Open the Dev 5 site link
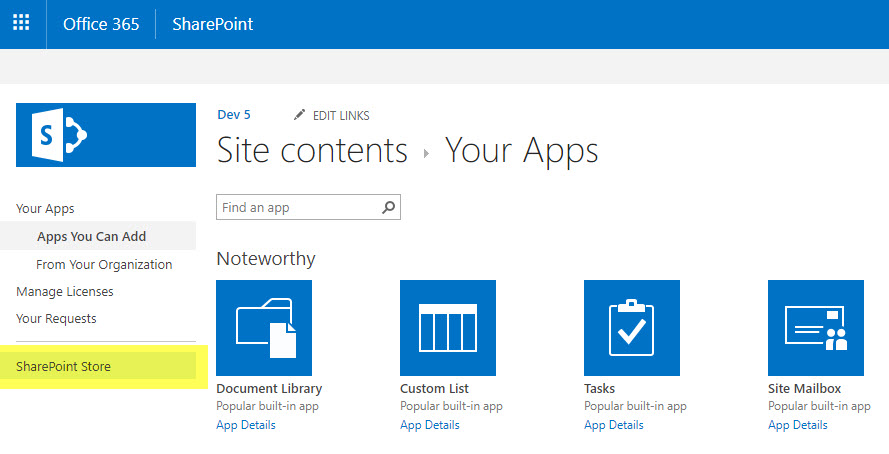Screen dimensions: 889x454 [x=234, y=114]
